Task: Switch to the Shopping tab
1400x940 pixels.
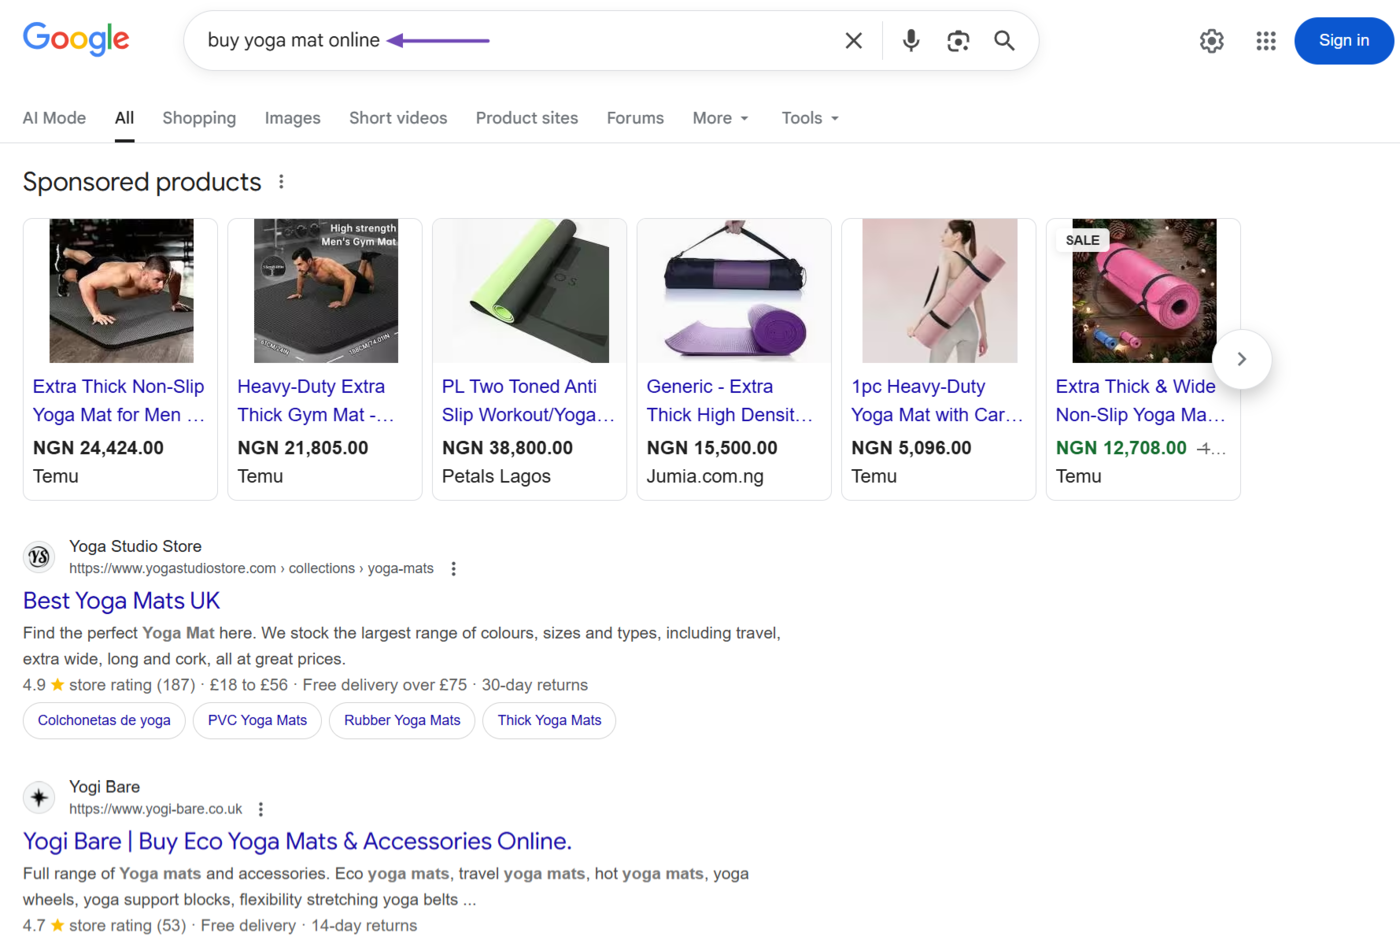Action: pyautogui.click(x=198, y=118)
